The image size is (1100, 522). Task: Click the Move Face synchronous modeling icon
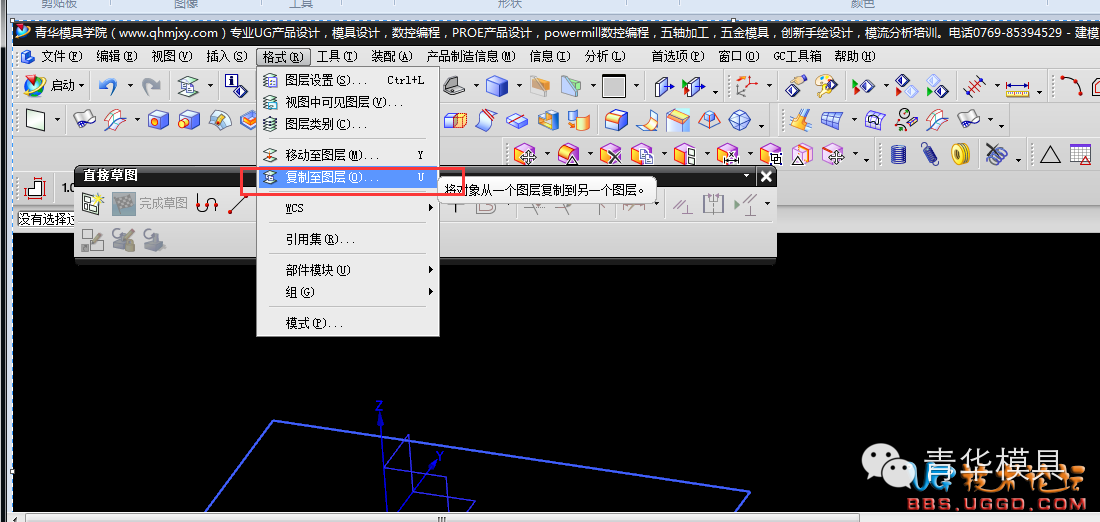(x=524, y=154)
